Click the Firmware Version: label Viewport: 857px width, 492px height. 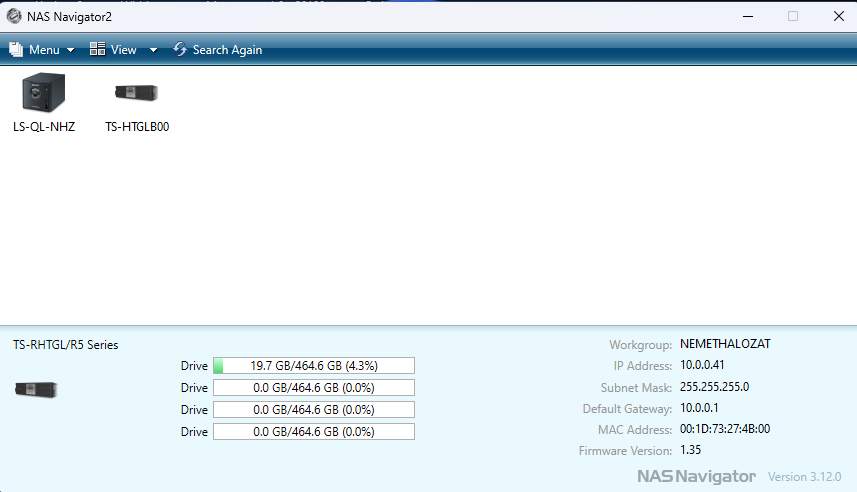coord(625,451)
